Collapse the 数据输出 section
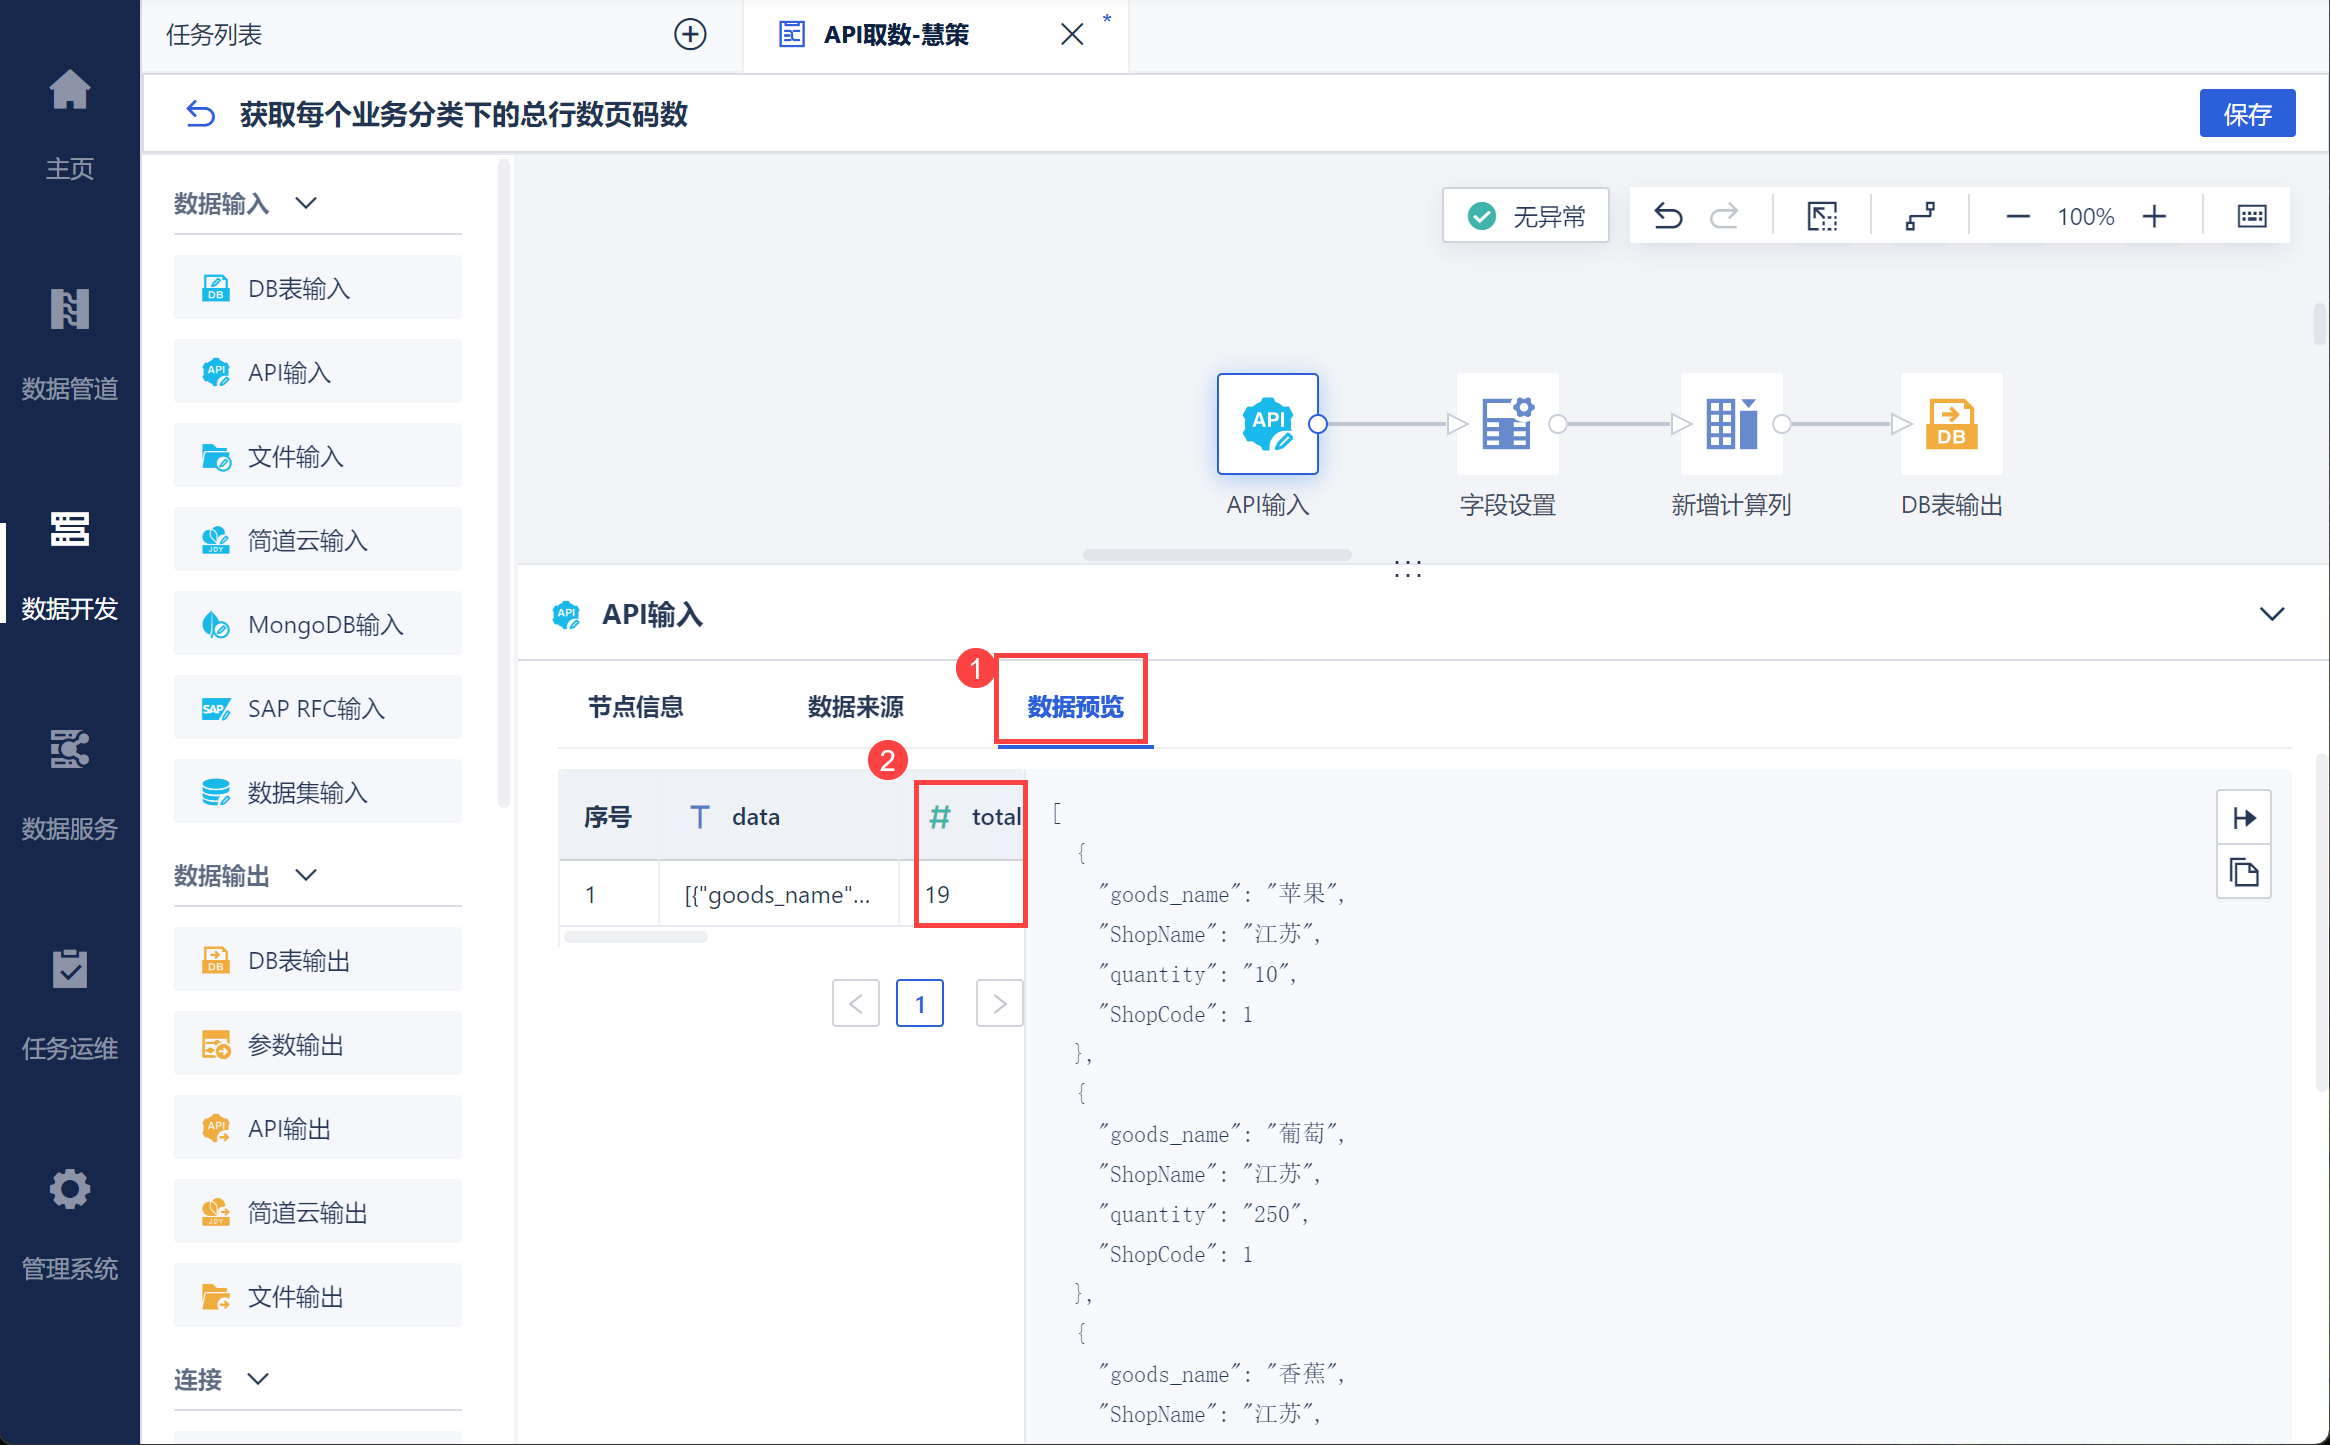The width and height of the screenshot is (2330, 1445). (x=306, y=875)
